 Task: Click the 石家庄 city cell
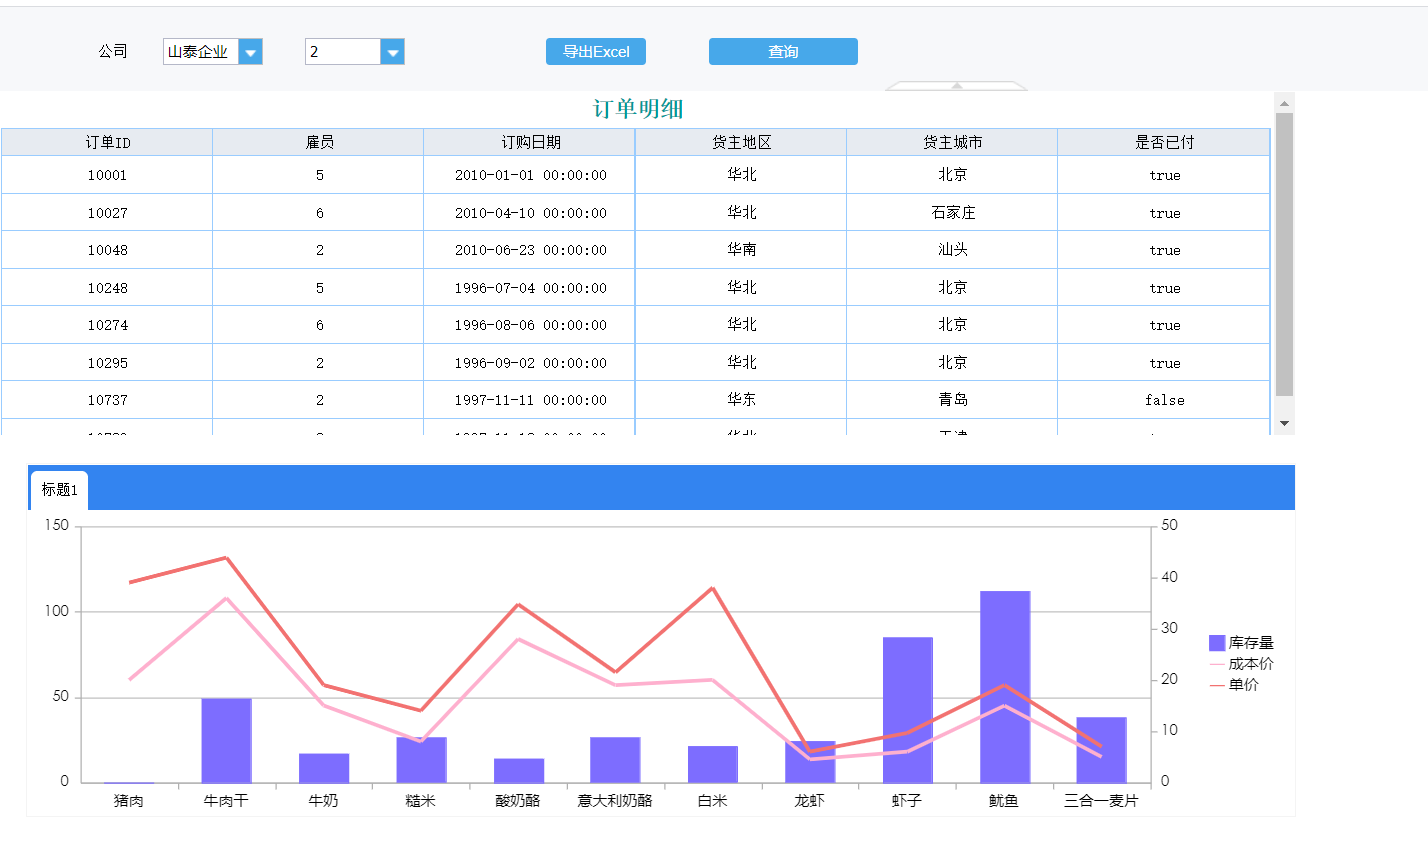pos(952,213)
